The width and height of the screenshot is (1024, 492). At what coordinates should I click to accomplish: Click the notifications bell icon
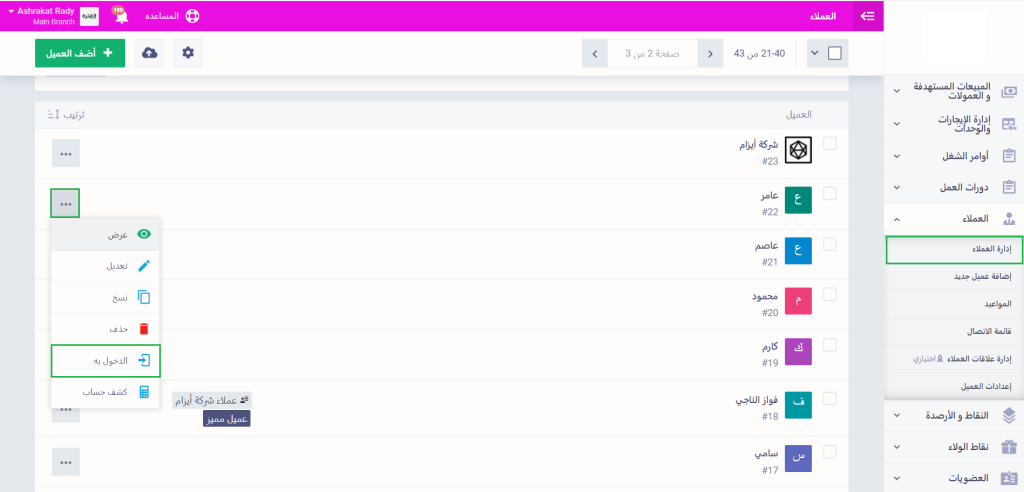point(119,16)
